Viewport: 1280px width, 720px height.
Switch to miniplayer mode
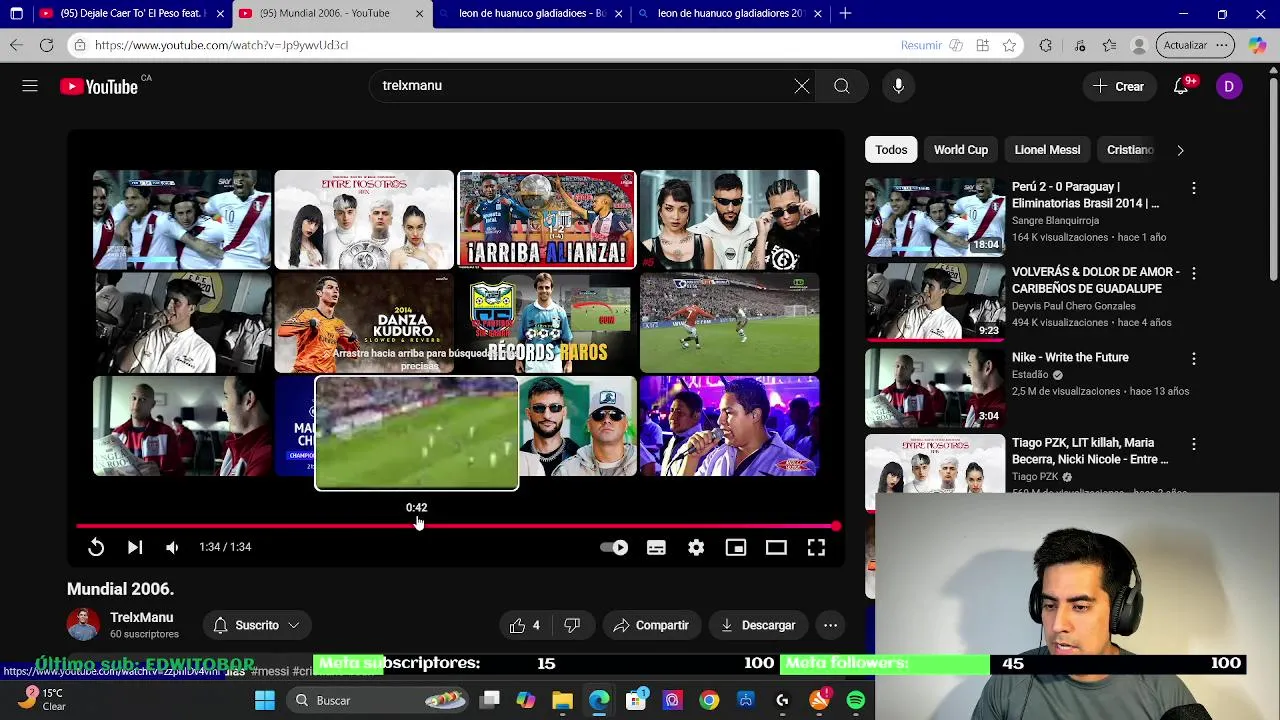(x=736, y=547)
